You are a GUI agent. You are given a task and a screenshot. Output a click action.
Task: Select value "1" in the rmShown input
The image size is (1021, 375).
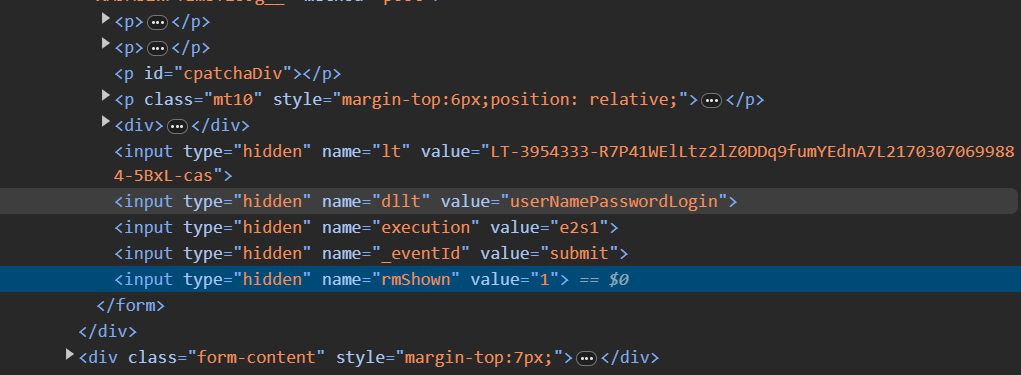point(544,279)
